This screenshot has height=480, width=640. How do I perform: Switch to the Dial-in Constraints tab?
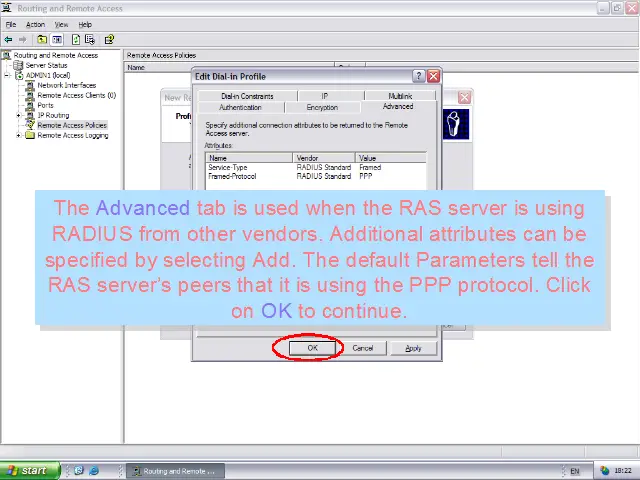(x=247, y=96)
